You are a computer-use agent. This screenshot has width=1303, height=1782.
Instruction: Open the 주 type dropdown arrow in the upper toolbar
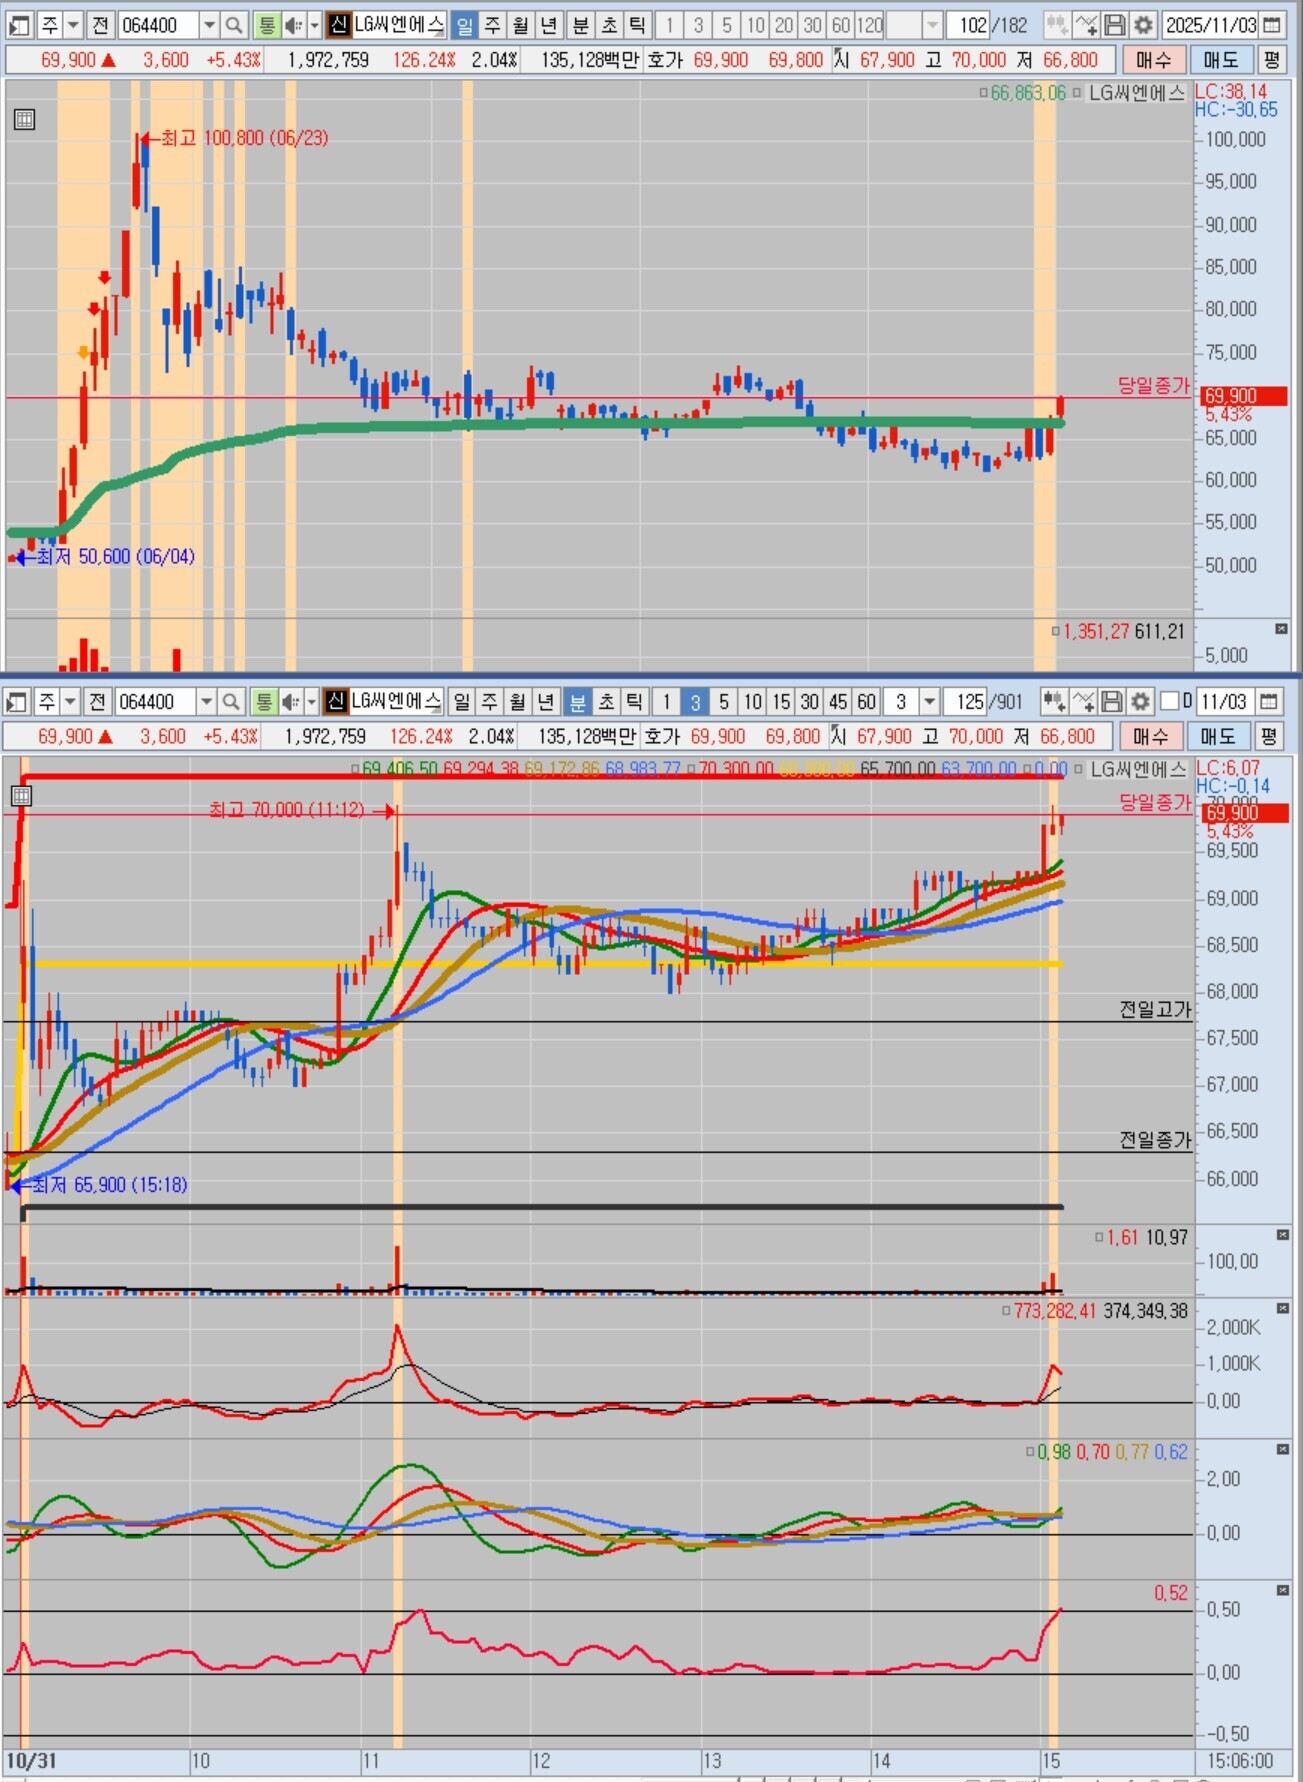[73, 25]
